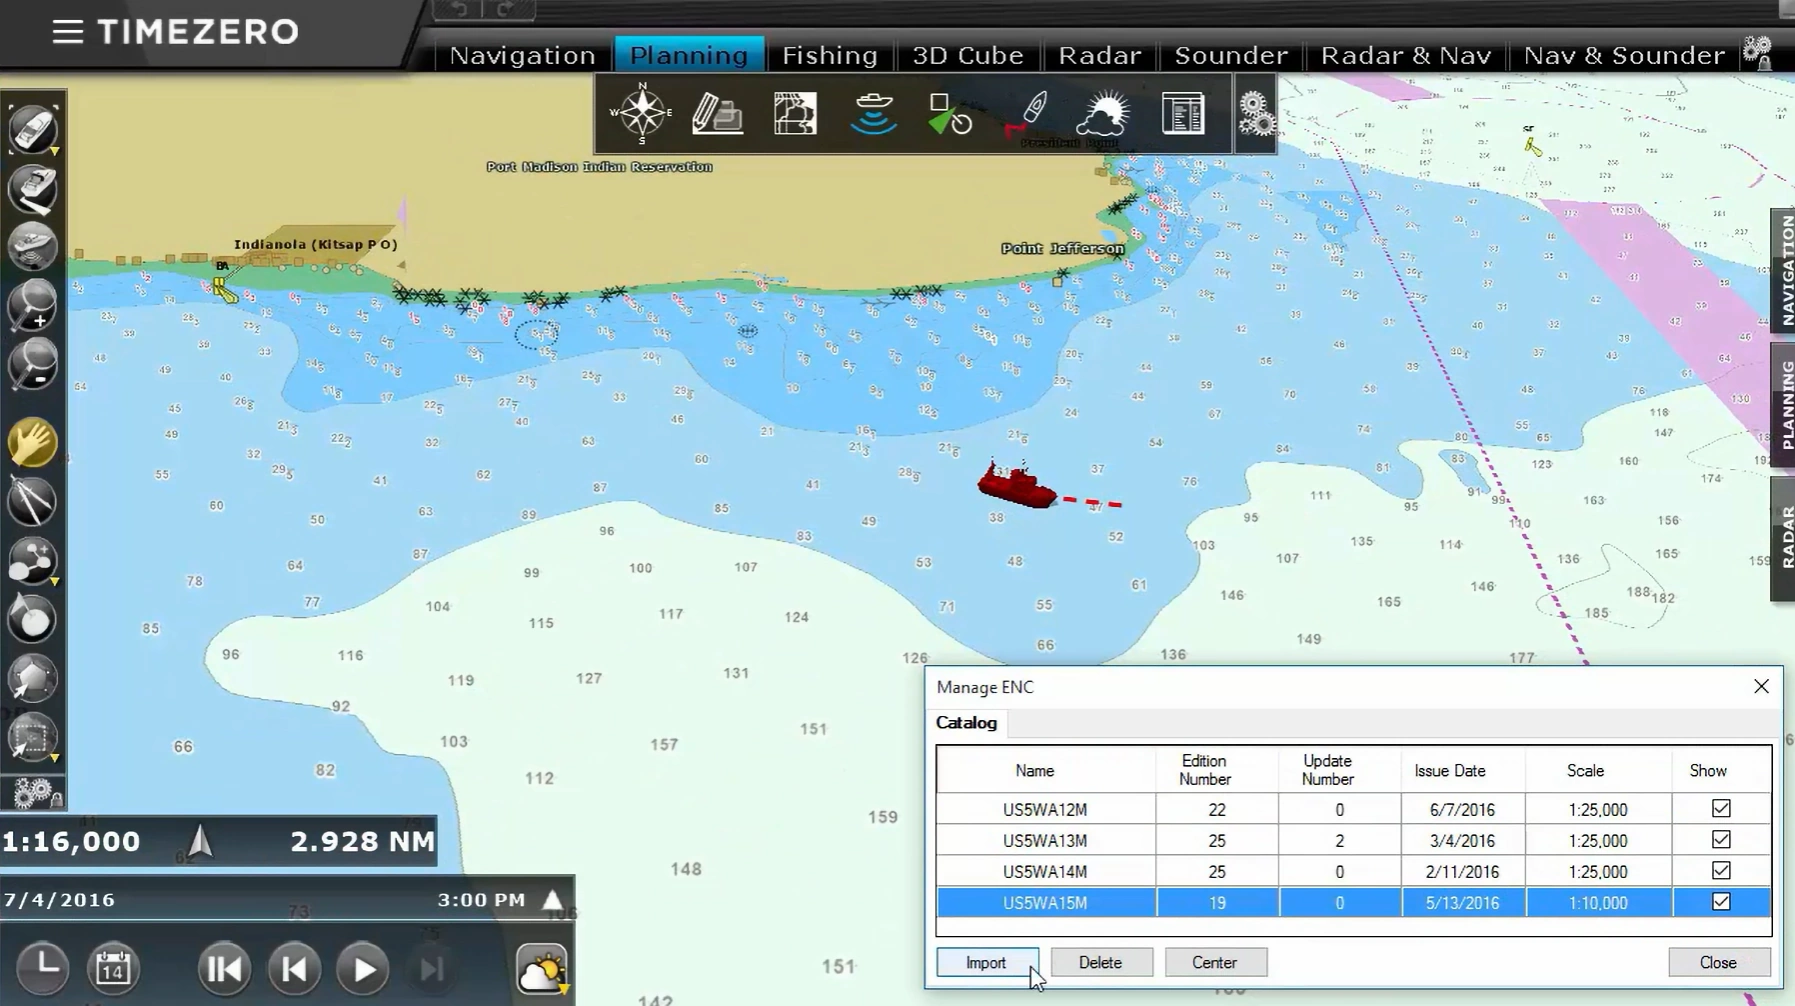Step timeline forward one interval

(x=432, y=969)
